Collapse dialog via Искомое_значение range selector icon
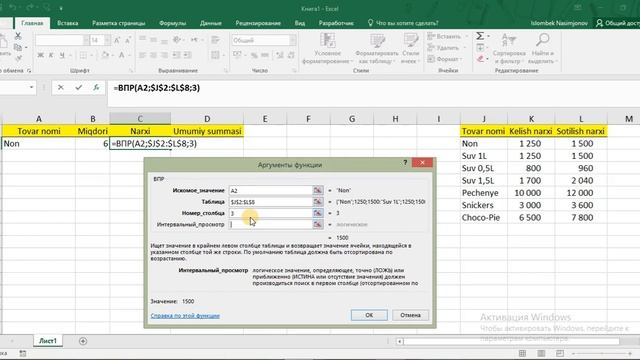 coord(318,191)
